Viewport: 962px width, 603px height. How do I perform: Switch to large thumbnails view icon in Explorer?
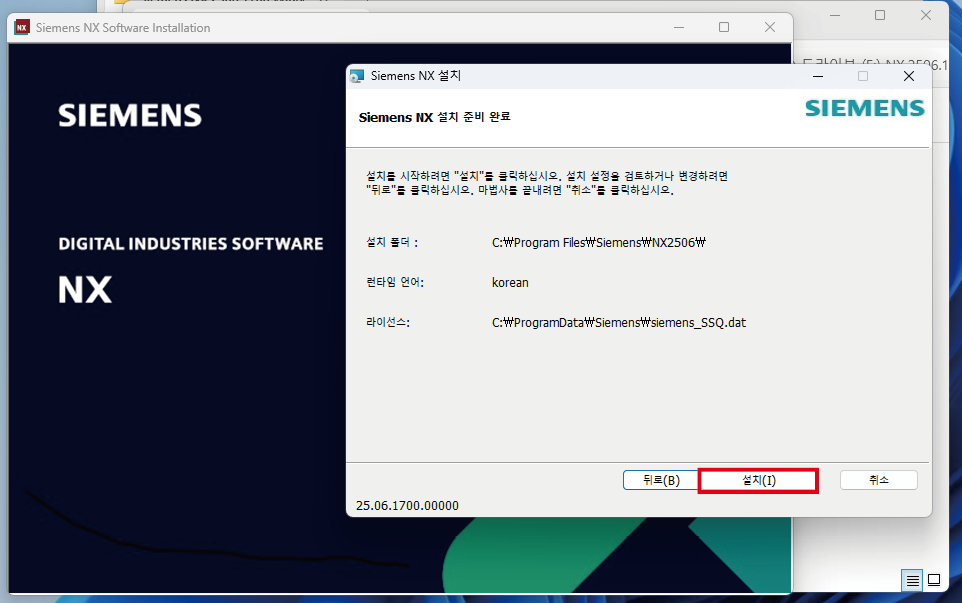pos(934,580)
